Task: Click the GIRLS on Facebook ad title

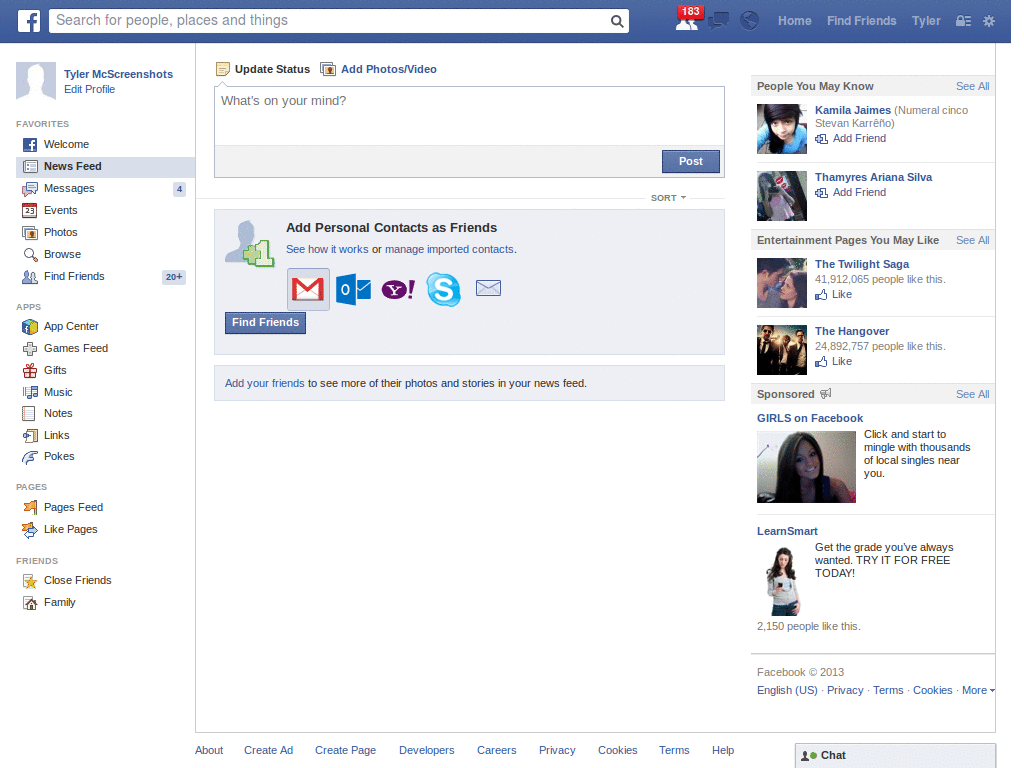Action: (x=810, y=419)
